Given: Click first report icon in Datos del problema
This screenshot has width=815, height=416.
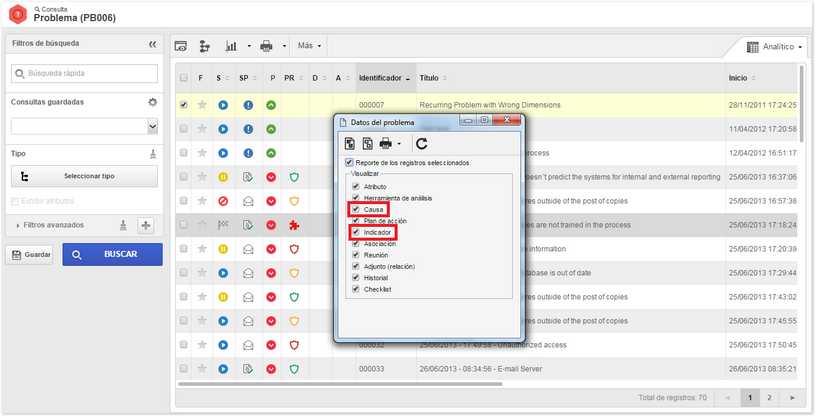Looking at the screenshot, I should tap(351, 144).
